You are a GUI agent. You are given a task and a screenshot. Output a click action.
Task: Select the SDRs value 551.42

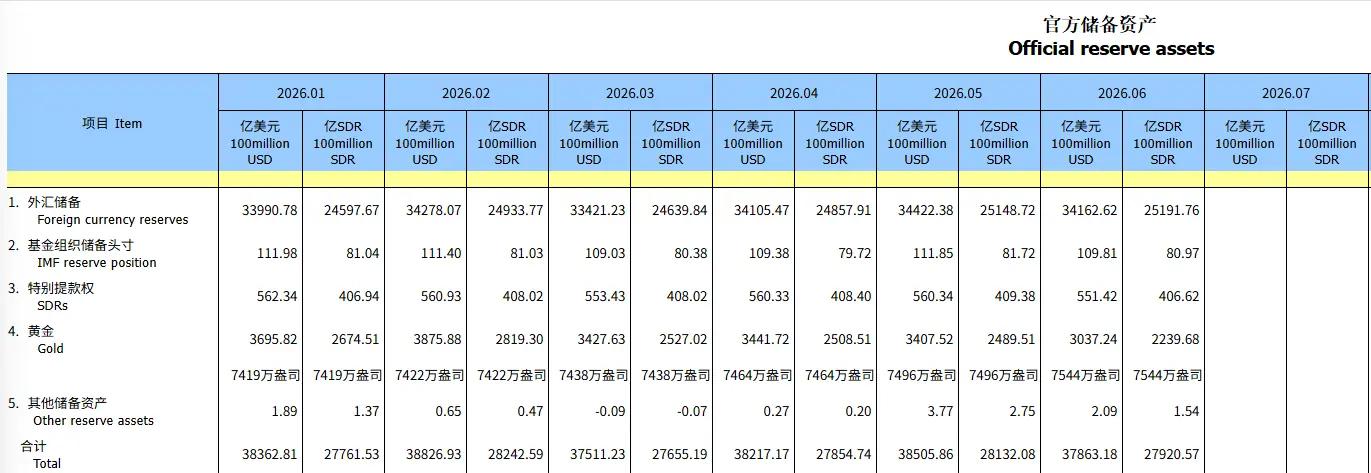[1097, 296]
